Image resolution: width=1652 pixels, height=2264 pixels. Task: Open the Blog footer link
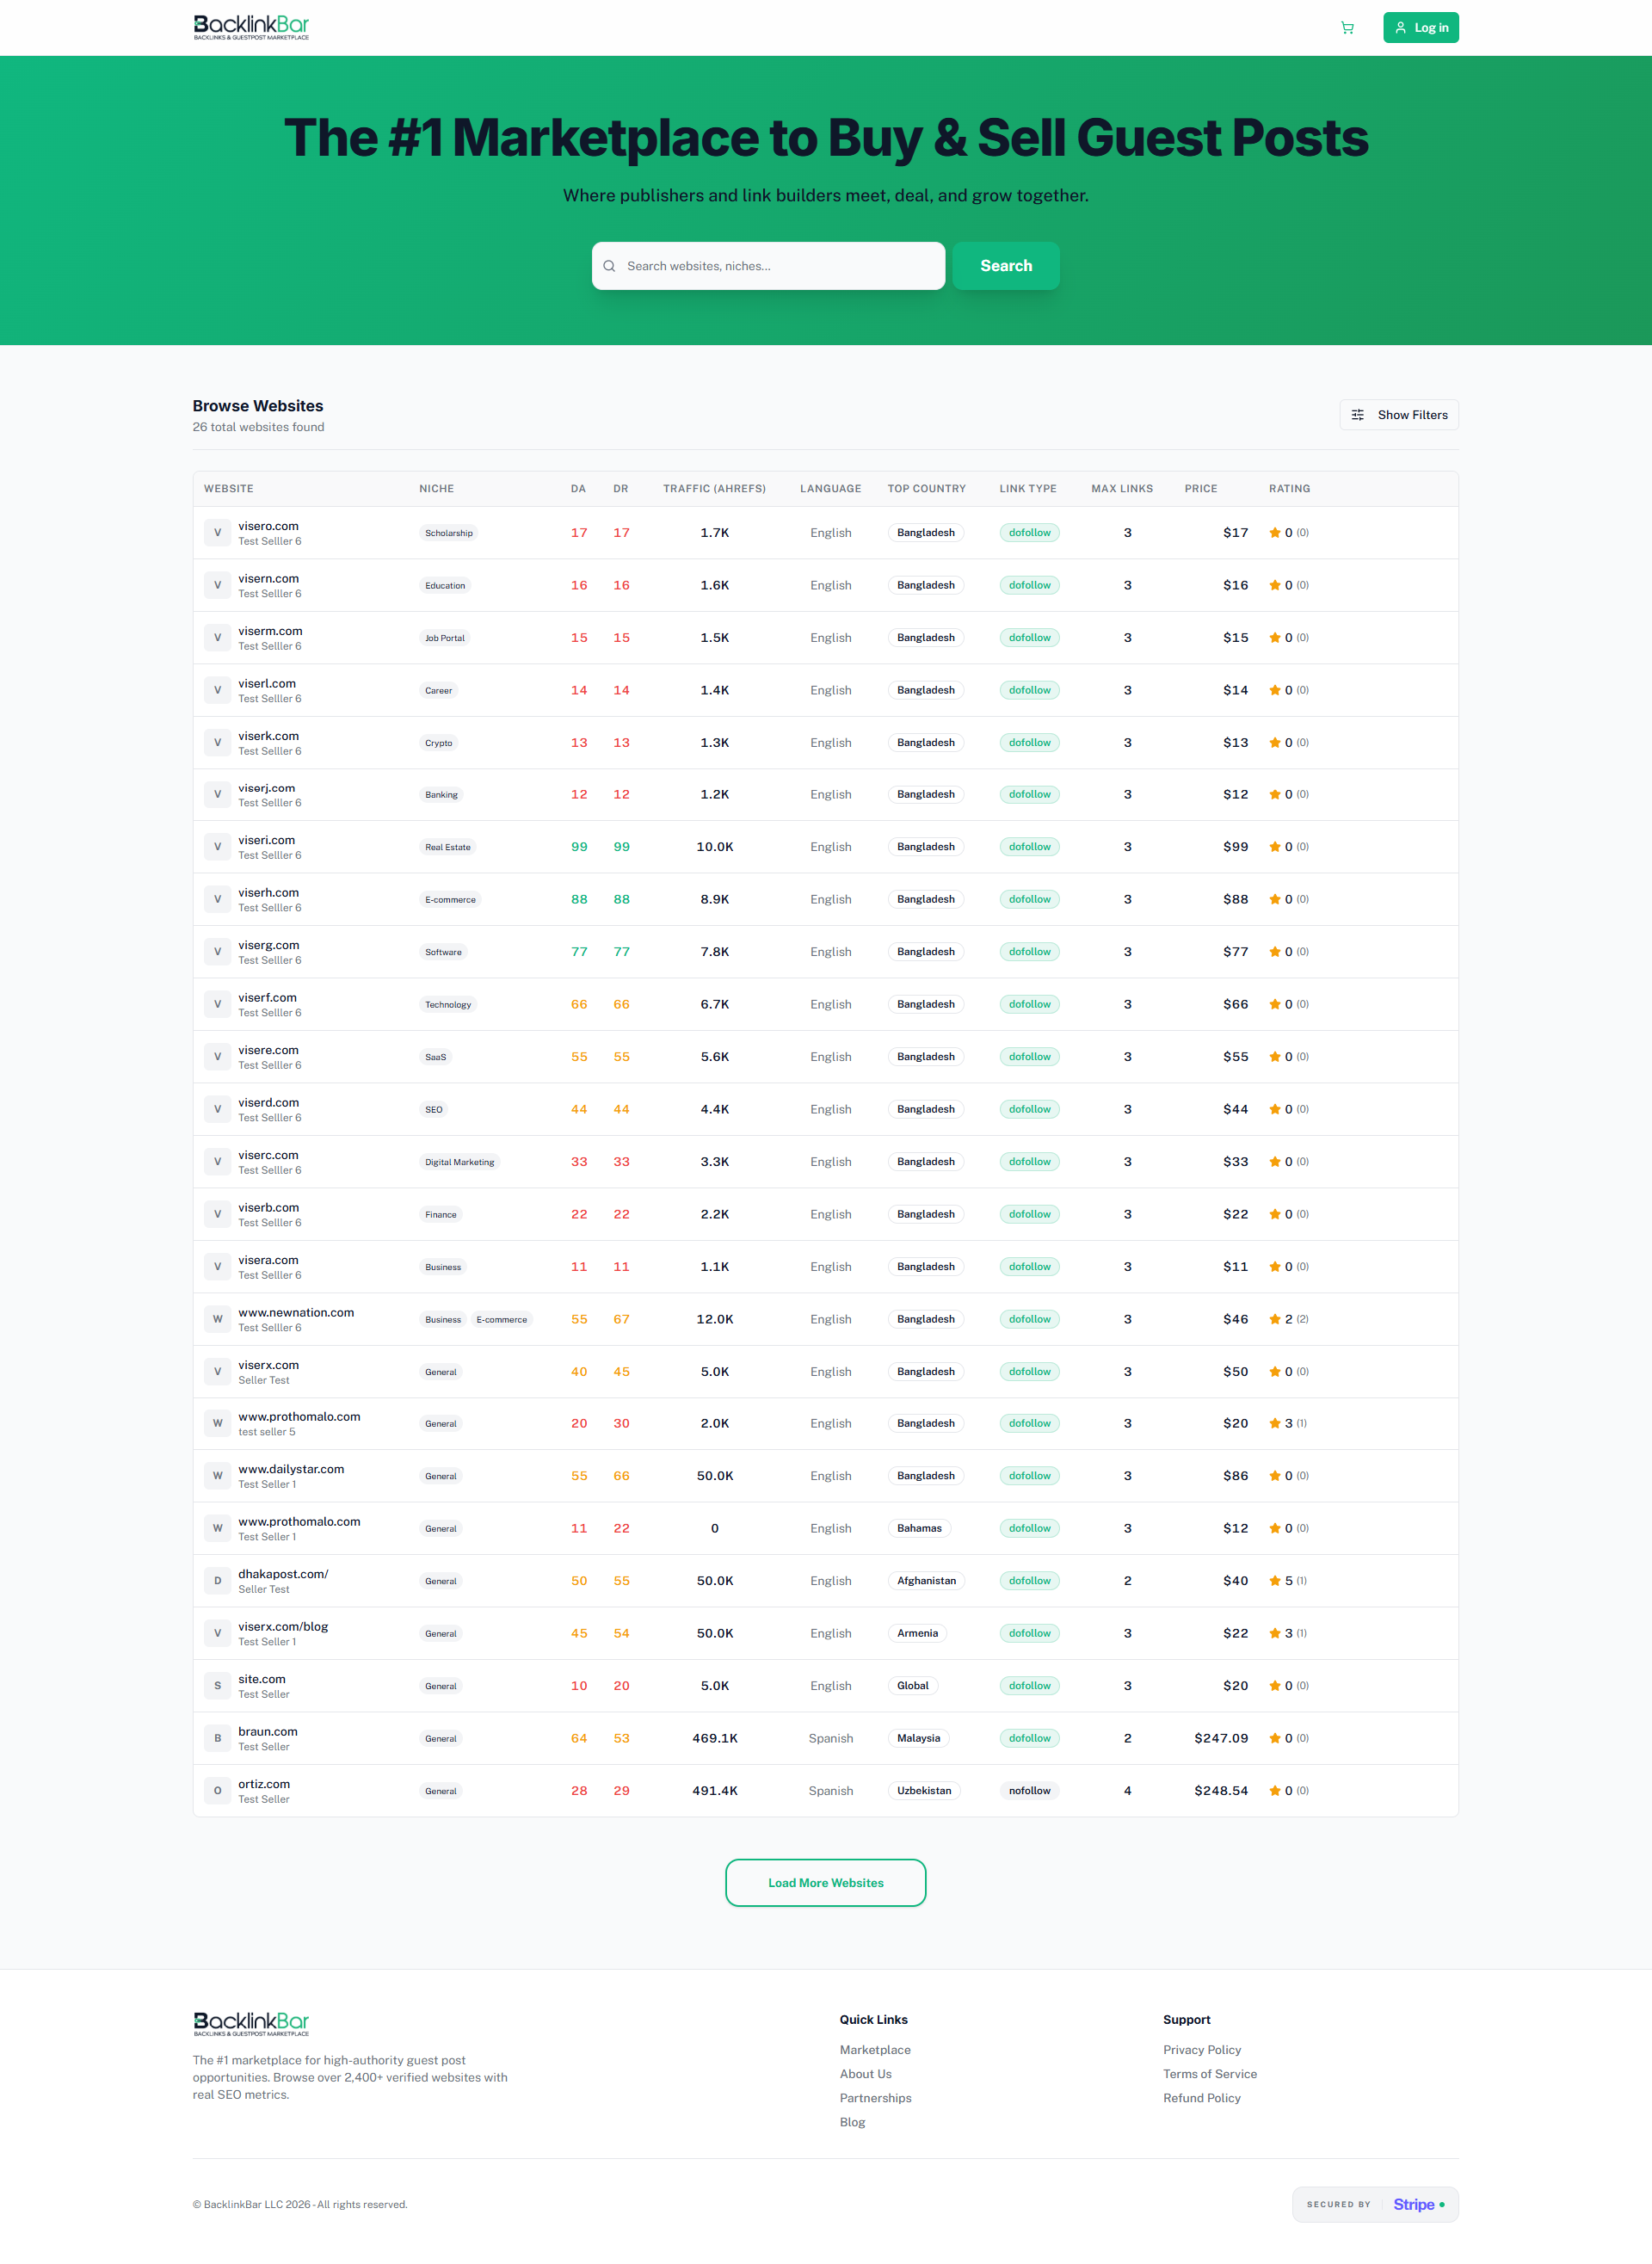pos(852,2122)
